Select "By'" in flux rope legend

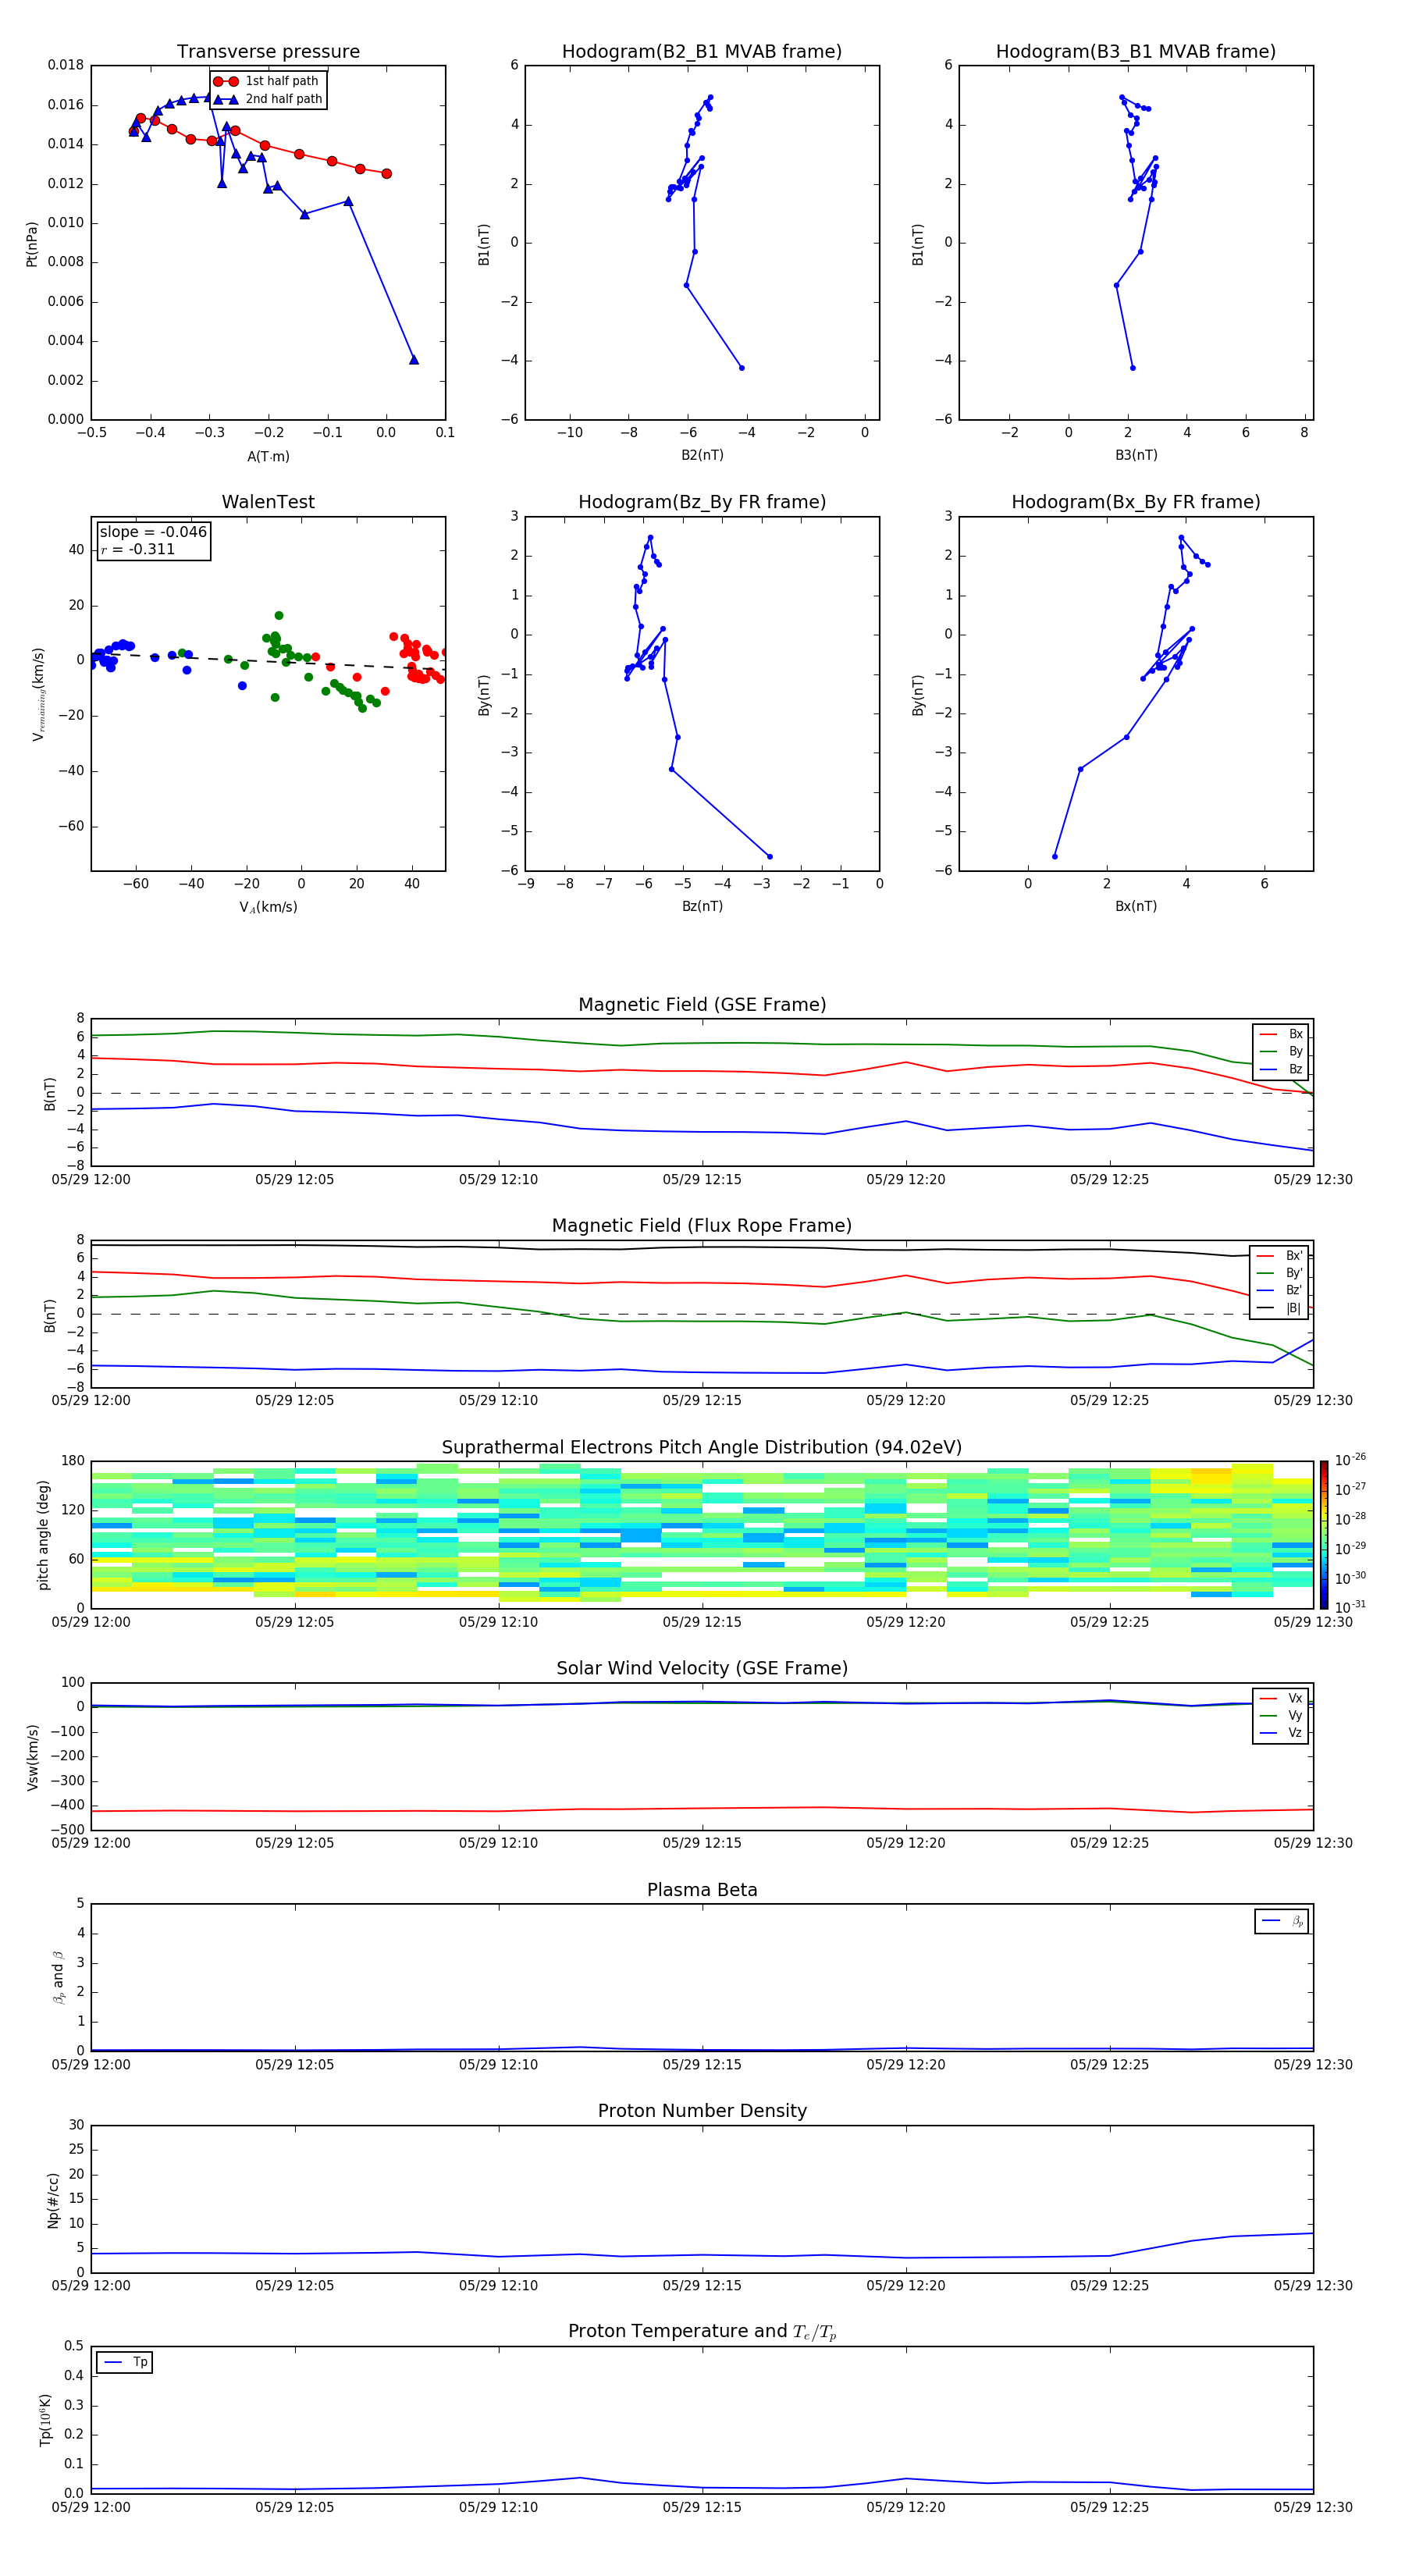coord(1280,1273)
